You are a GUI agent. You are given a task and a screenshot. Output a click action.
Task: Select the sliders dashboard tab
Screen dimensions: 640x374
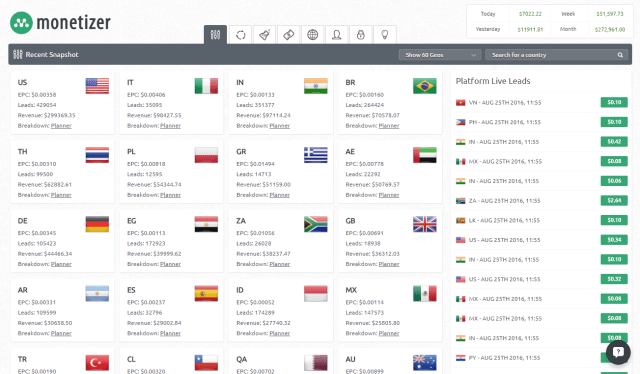[216, 35]
